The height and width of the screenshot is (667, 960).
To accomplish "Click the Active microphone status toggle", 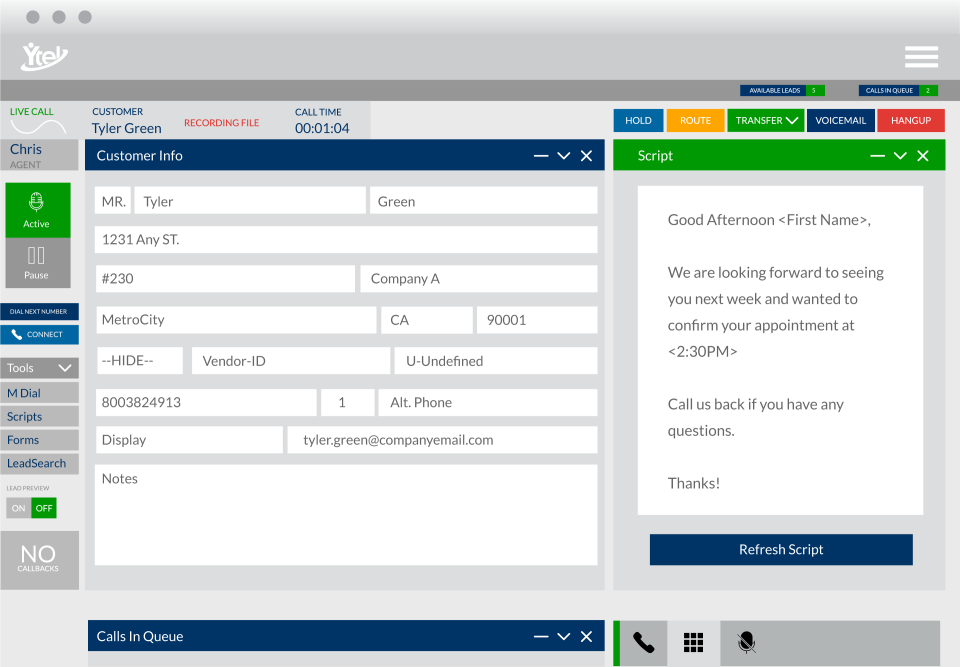I will coord(38,210).
